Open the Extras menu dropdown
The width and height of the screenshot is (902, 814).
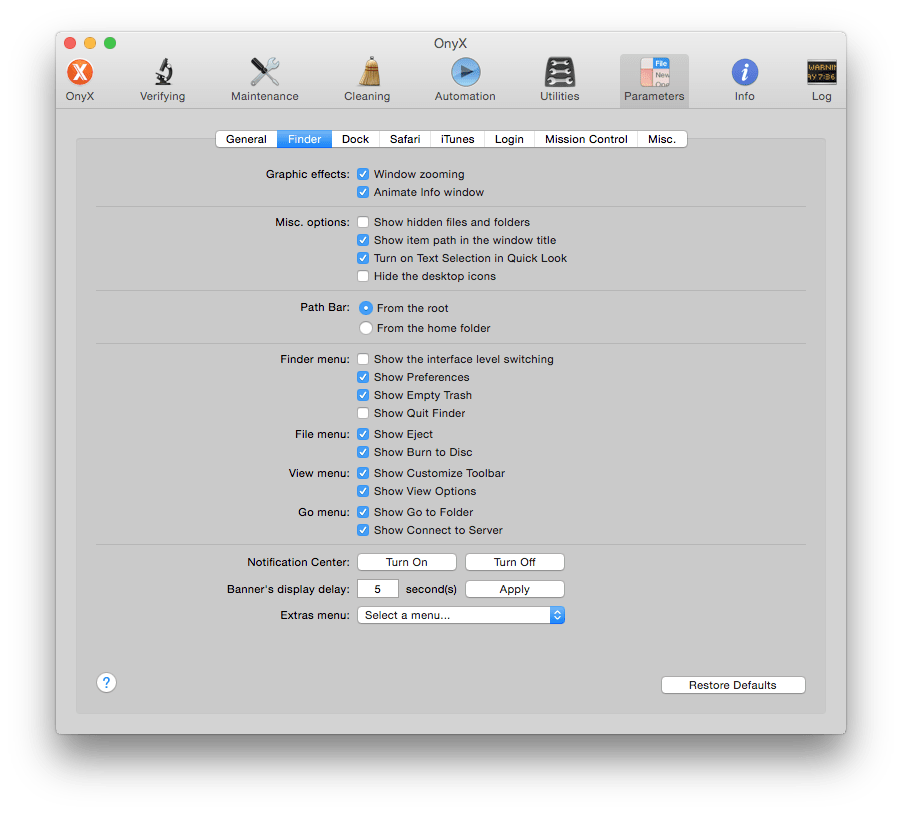point(460,615)
